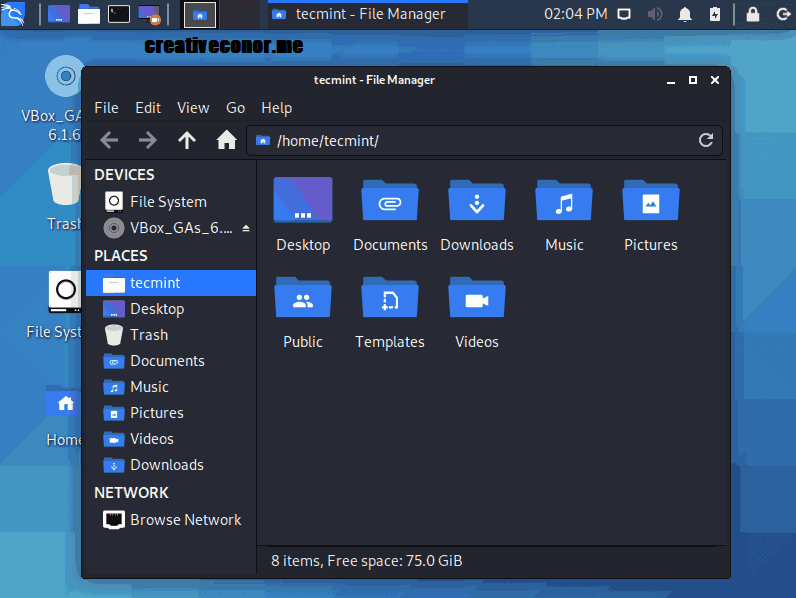Open the Downloads folder icon in main pane
Viewport: 796px width, 598px height.
click(477, 200)
